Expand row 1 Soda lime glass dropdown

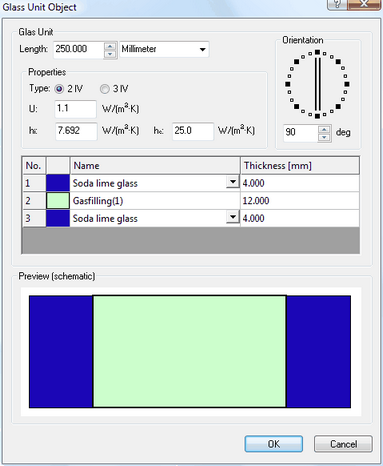[233, 182]
